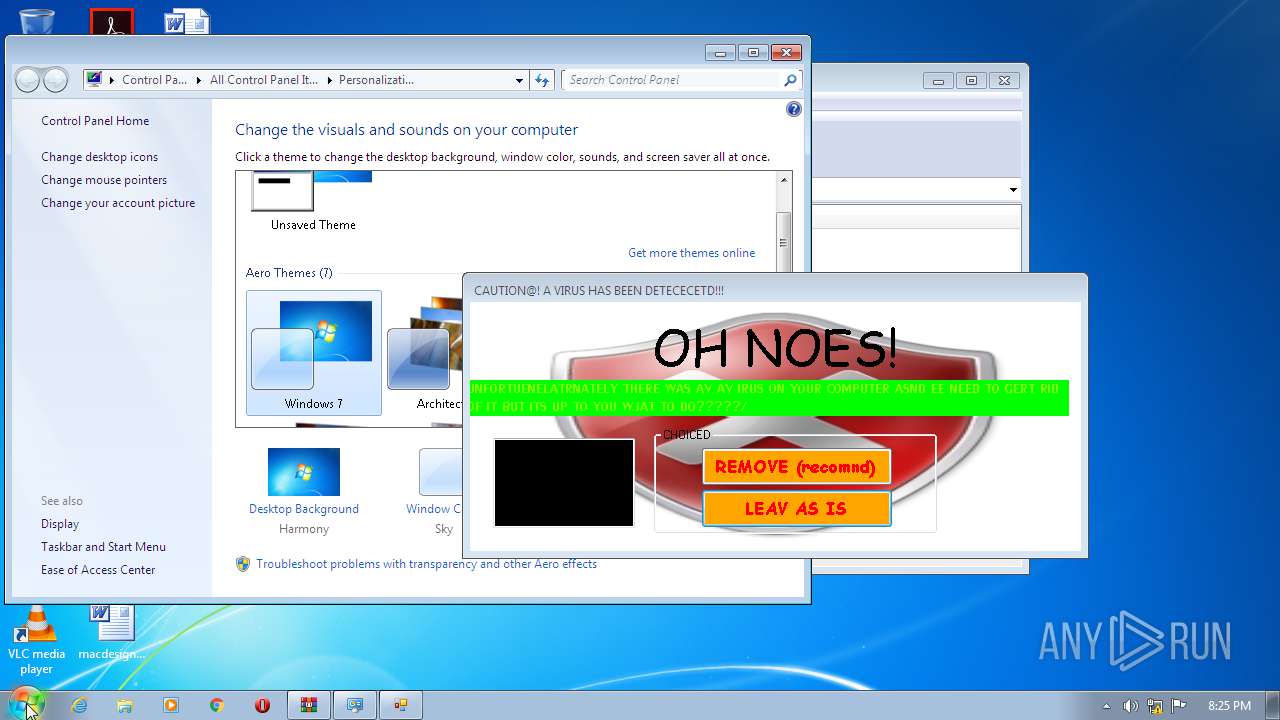Launch Internet Explorer from taskbar
Image resolution: width=1280 pixels, height=720 pixels.
[x=79, y=705]
